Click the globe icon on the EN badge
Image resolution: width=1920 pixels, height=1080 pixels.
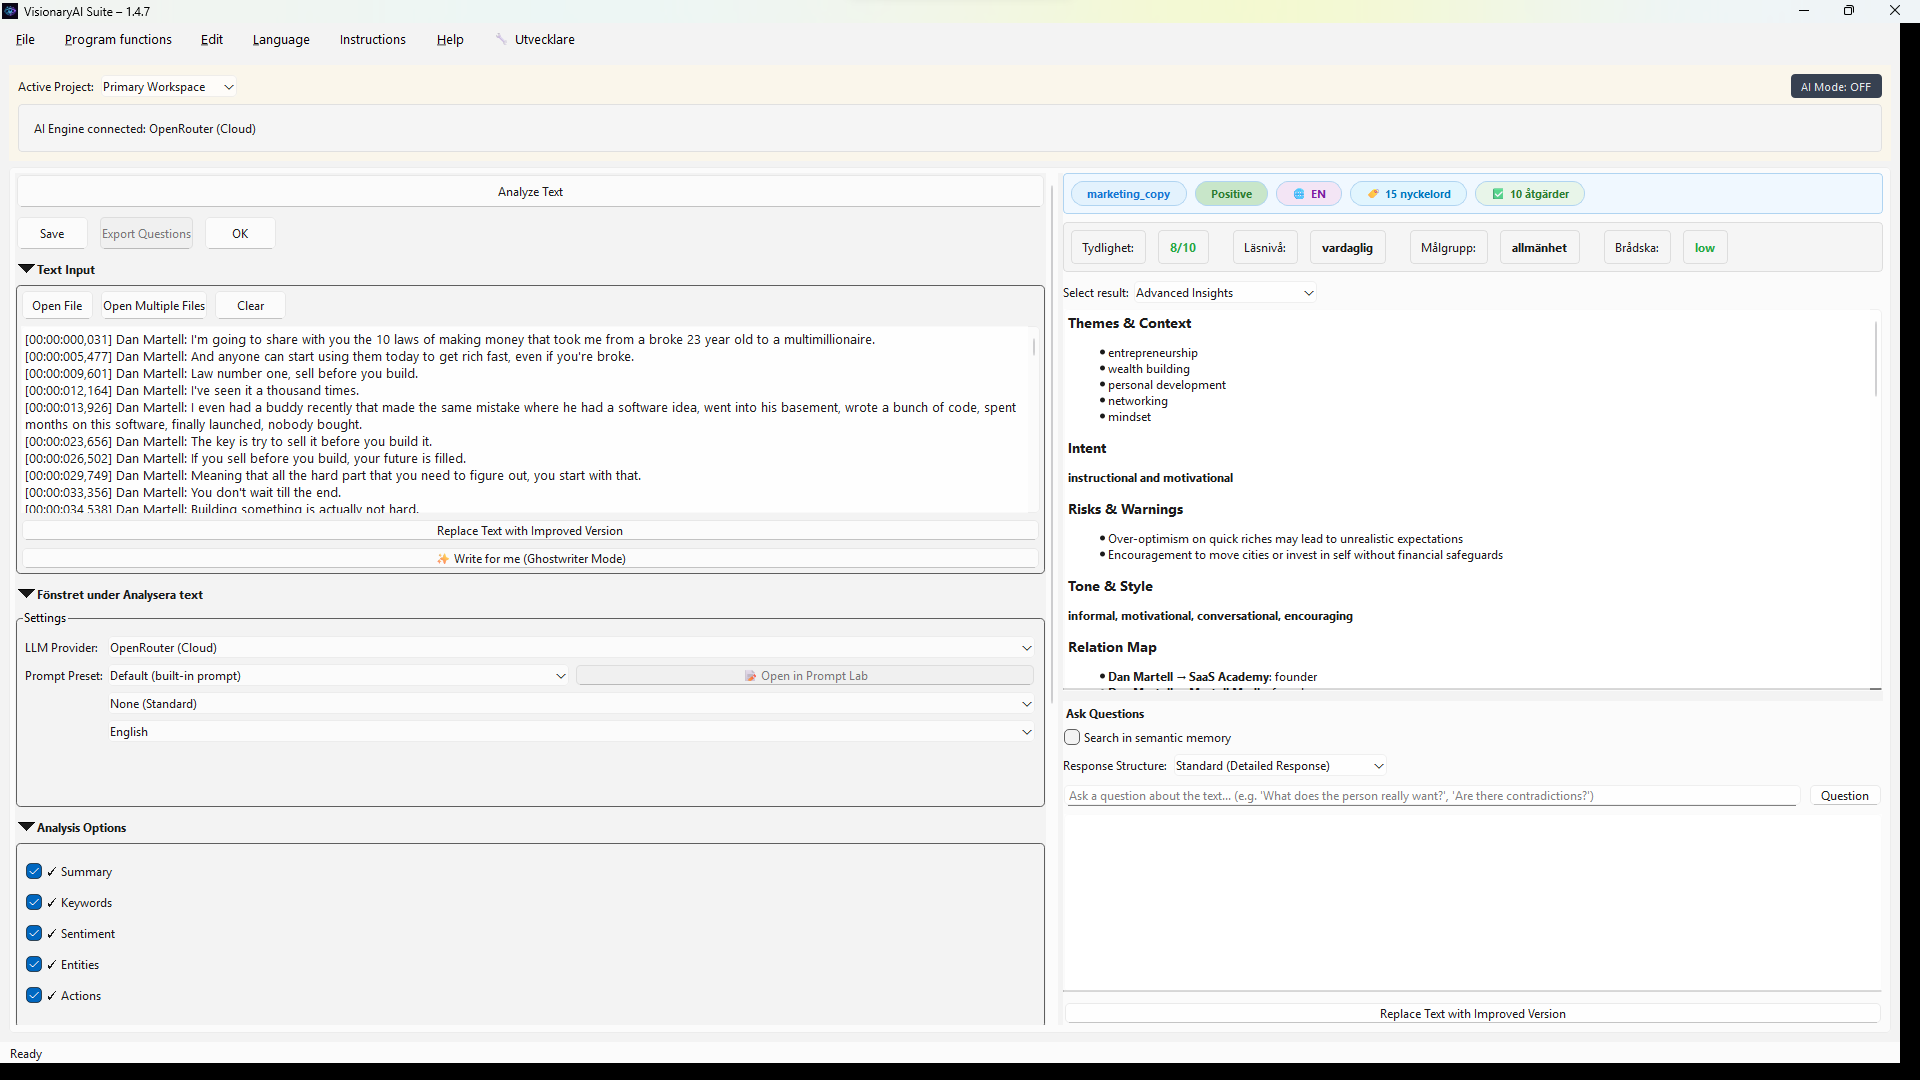pyautogui.click(x=1298, y=194)
